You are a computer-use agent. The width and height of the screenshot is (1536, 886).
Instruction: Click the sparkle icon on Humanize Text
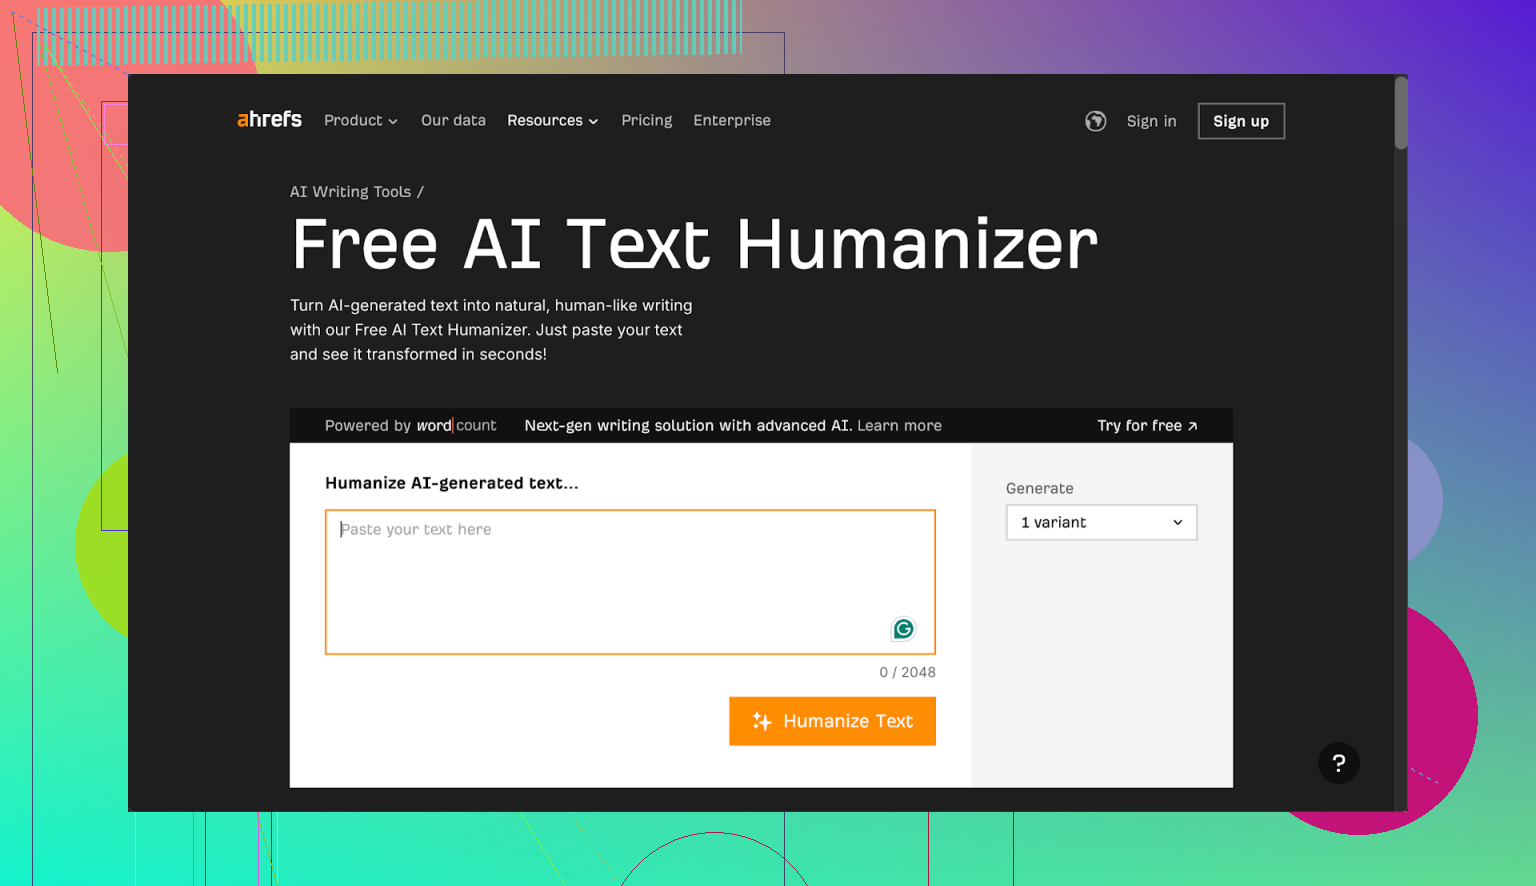761,721
